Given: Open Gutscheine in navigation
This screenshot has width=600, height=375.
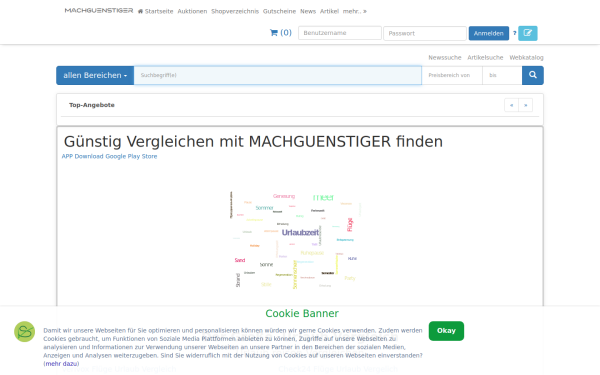Looking at the screenshot, I should click(279, 11).
